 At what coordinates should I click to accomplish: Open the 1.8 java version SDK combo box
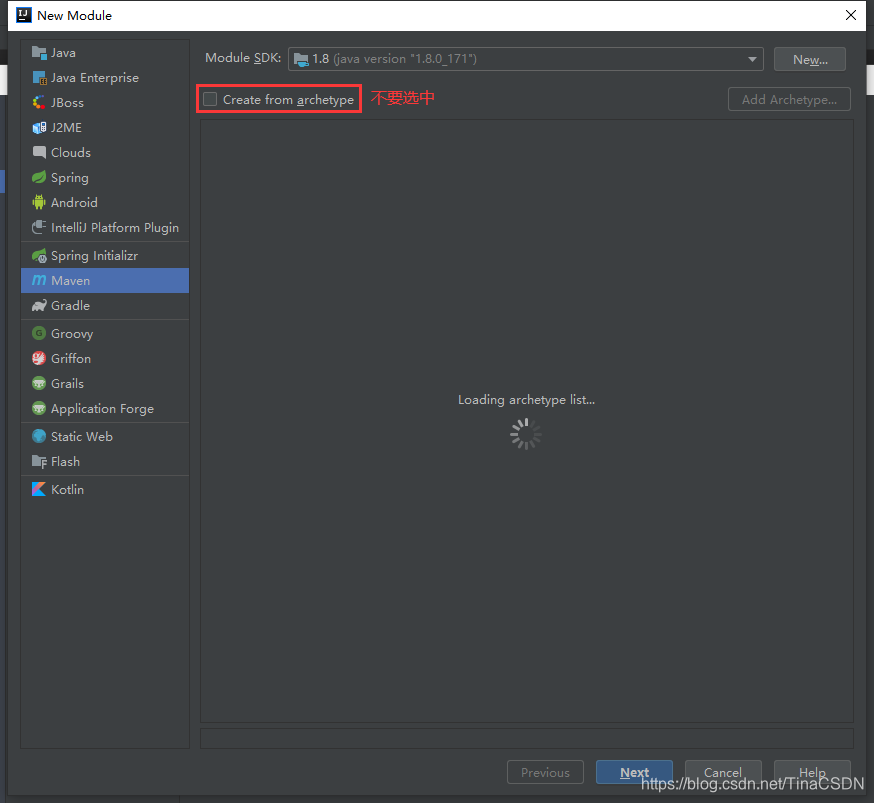tap(526, 59)
